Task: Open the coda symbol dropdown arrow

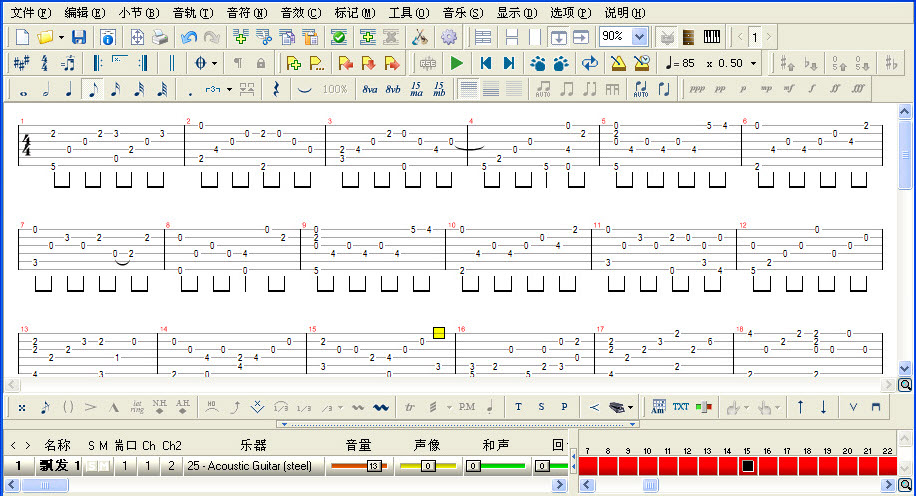Action: (x=214, y=63)
